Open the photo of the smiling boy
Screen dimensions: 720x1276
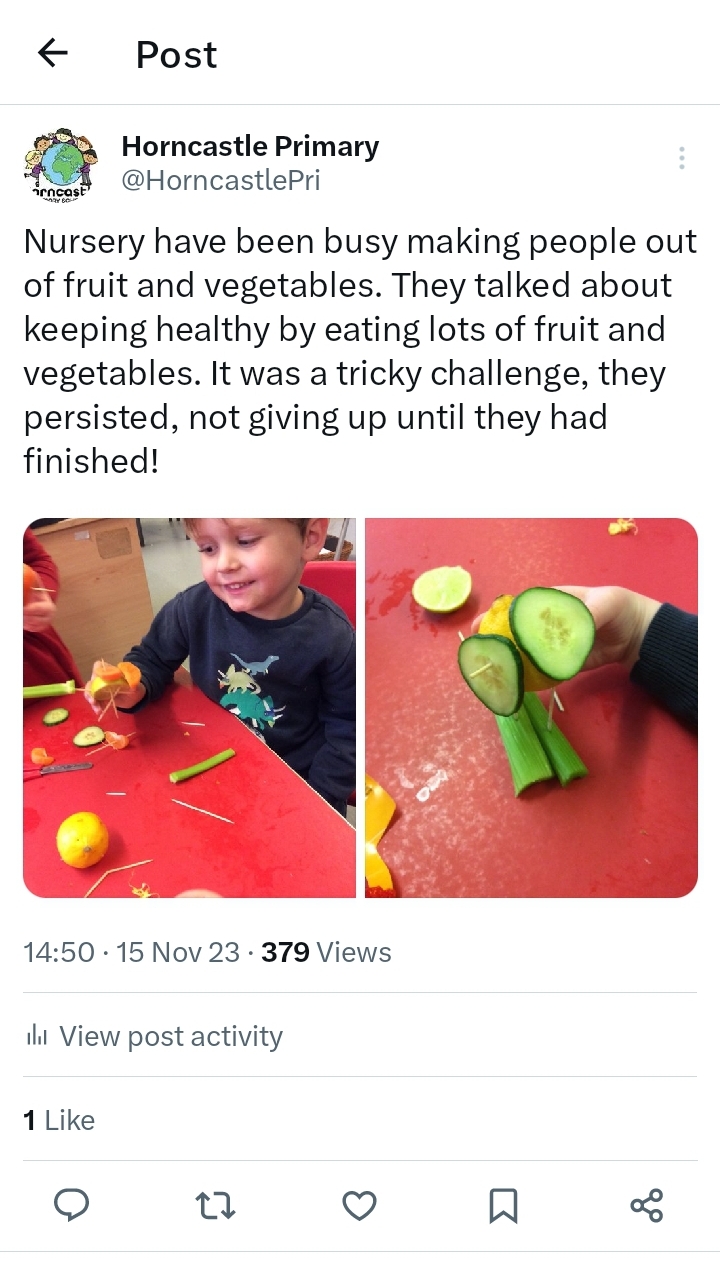point(189,708)
